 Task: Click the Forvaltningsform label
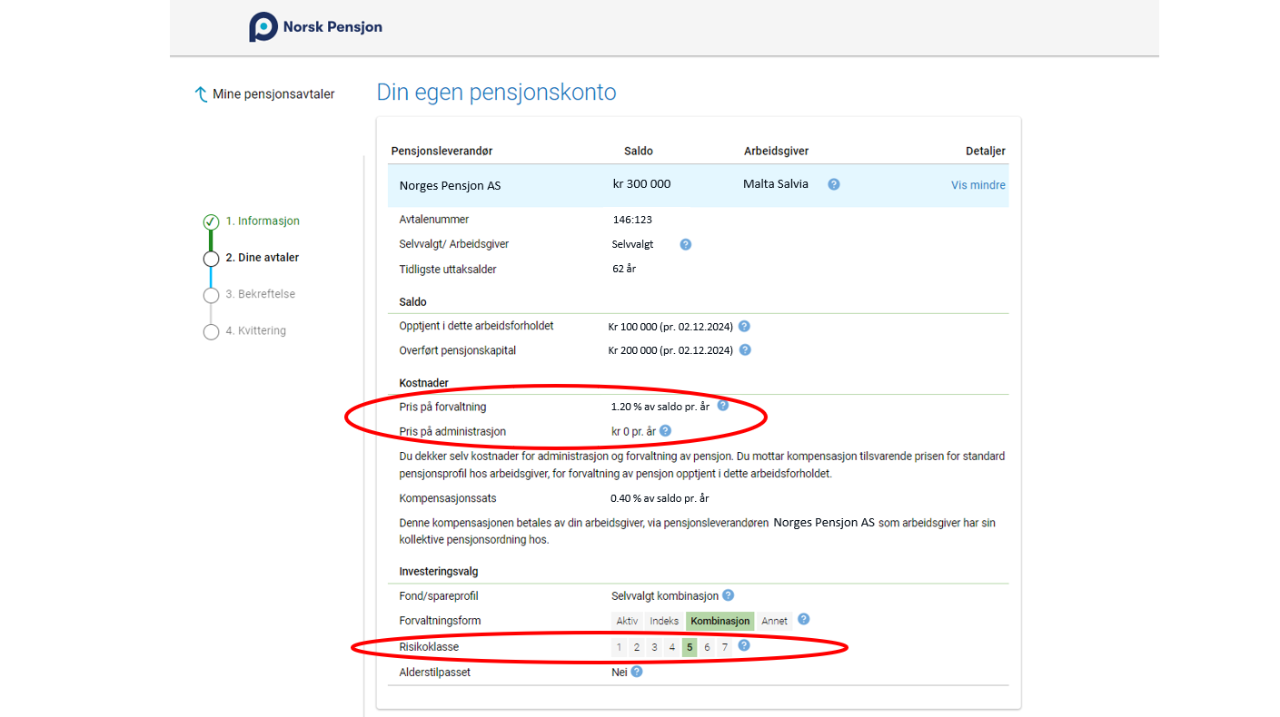440,620
